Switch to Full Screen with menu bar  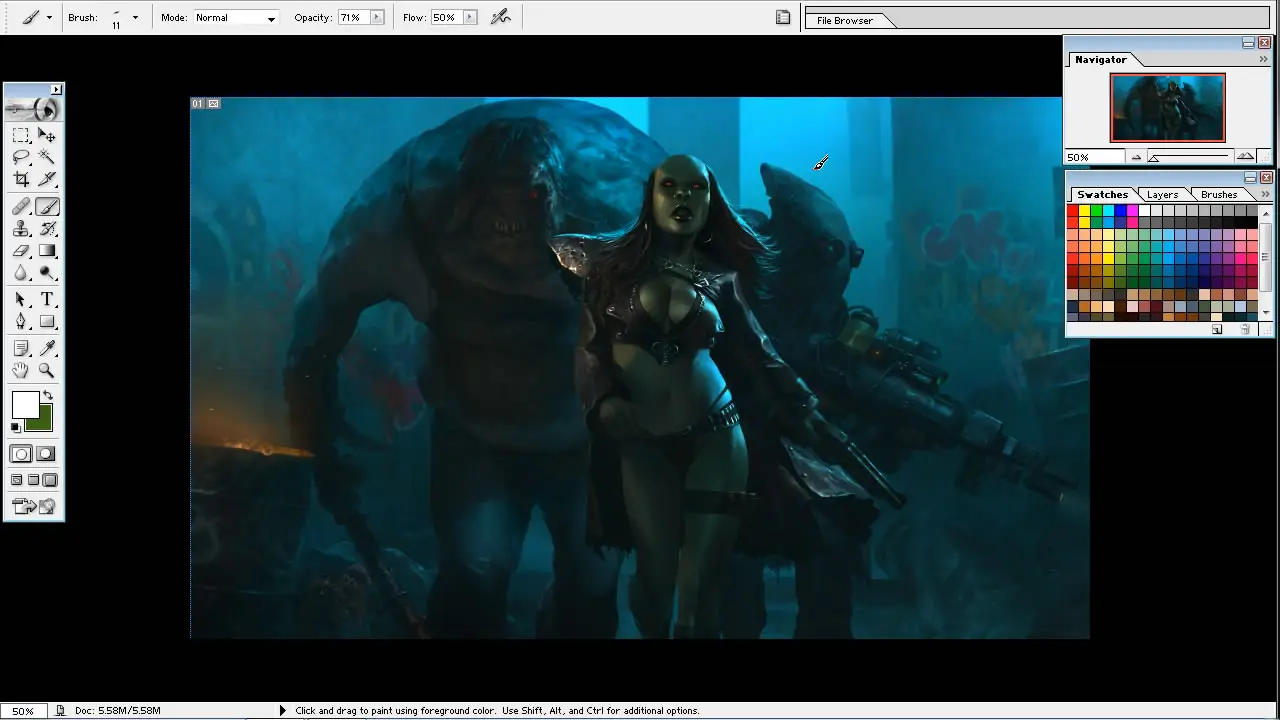click(34, 480)
